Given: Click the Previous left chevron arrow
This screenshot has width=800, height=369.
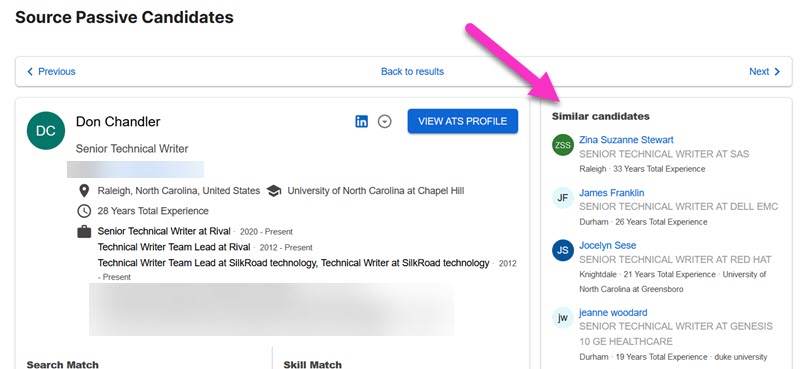Looking at the screenshot, I should [30, 71].
